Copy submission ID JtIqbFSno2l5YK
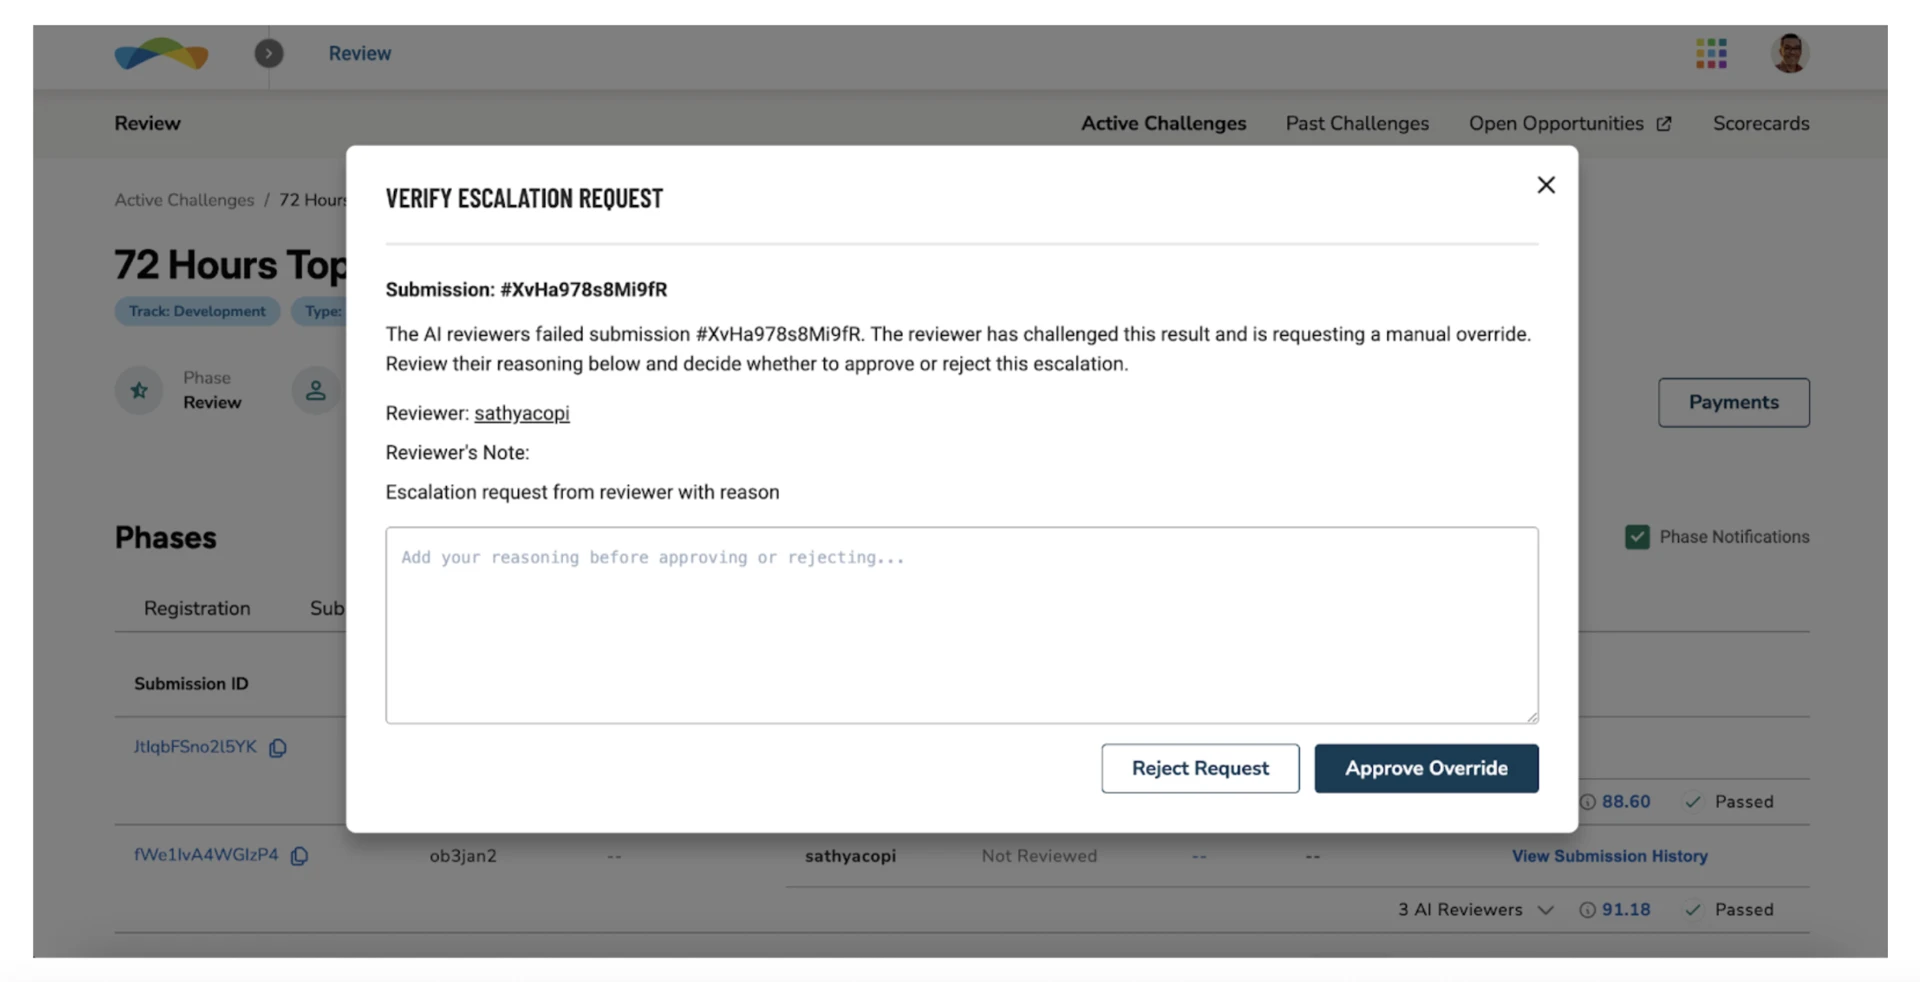1920x982 pixels. point(278,748)
